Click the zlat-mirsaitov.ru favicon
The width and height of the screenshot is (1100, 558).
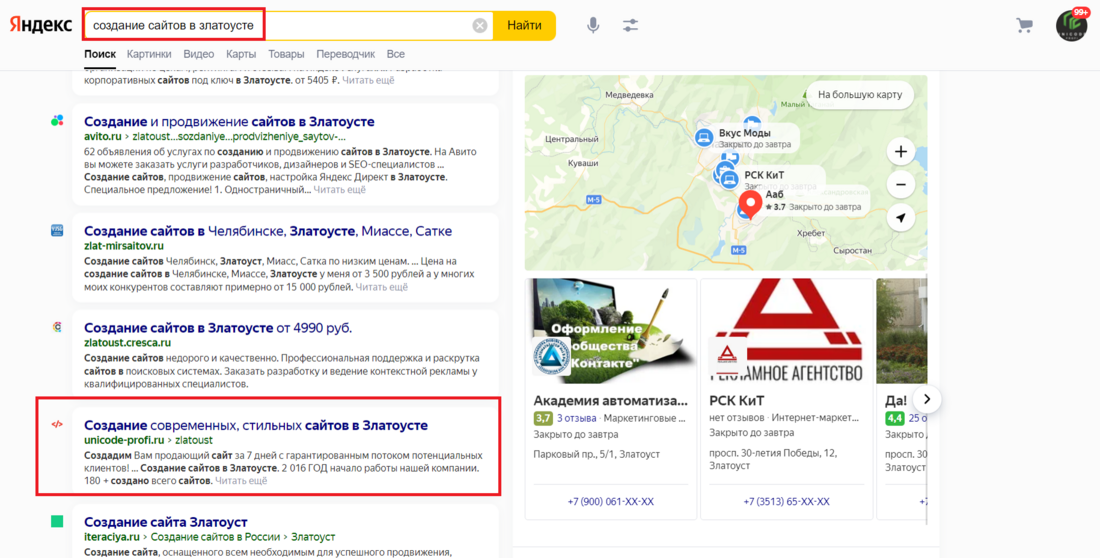(x=57, y=230)
